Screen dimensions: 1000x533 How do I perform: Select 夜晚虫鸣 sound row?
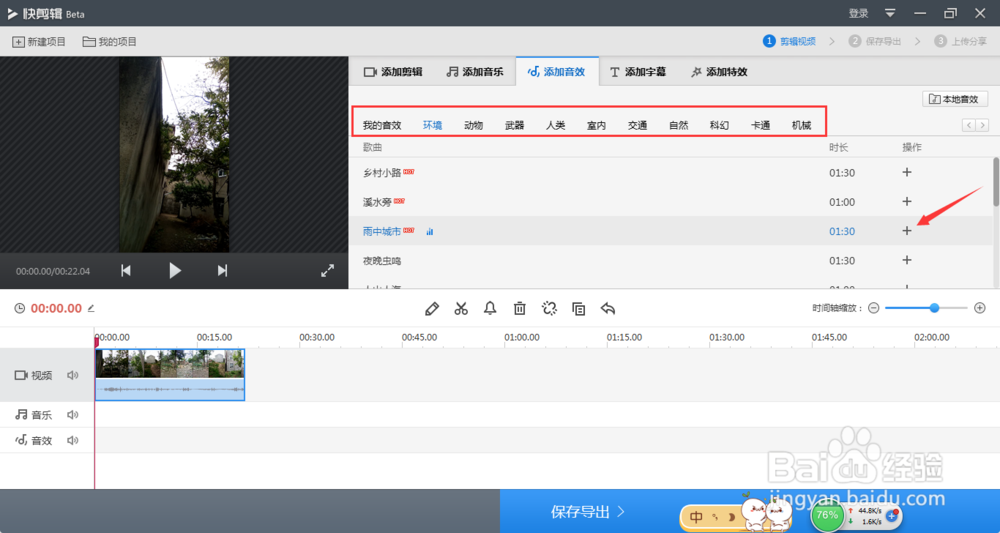pos(673,260)
